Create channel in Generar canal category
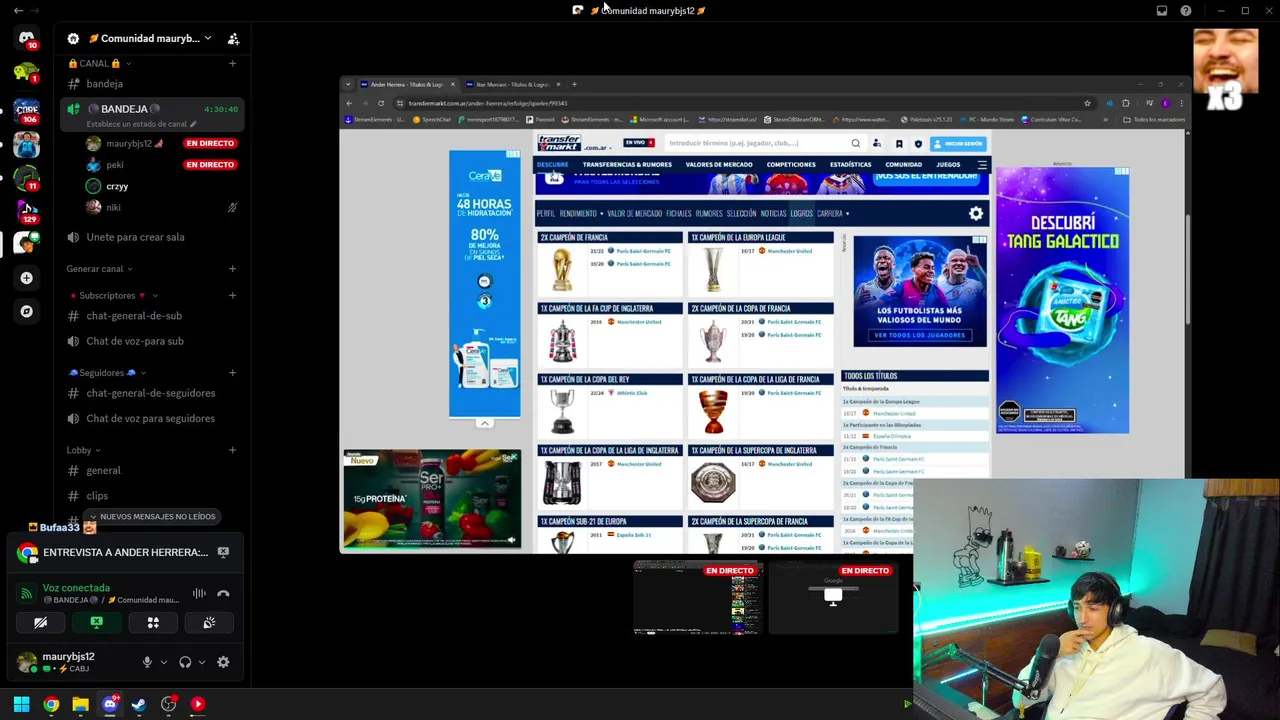Image resolution: width=1280 pixels, height=720 pixels. coord(232,268)
